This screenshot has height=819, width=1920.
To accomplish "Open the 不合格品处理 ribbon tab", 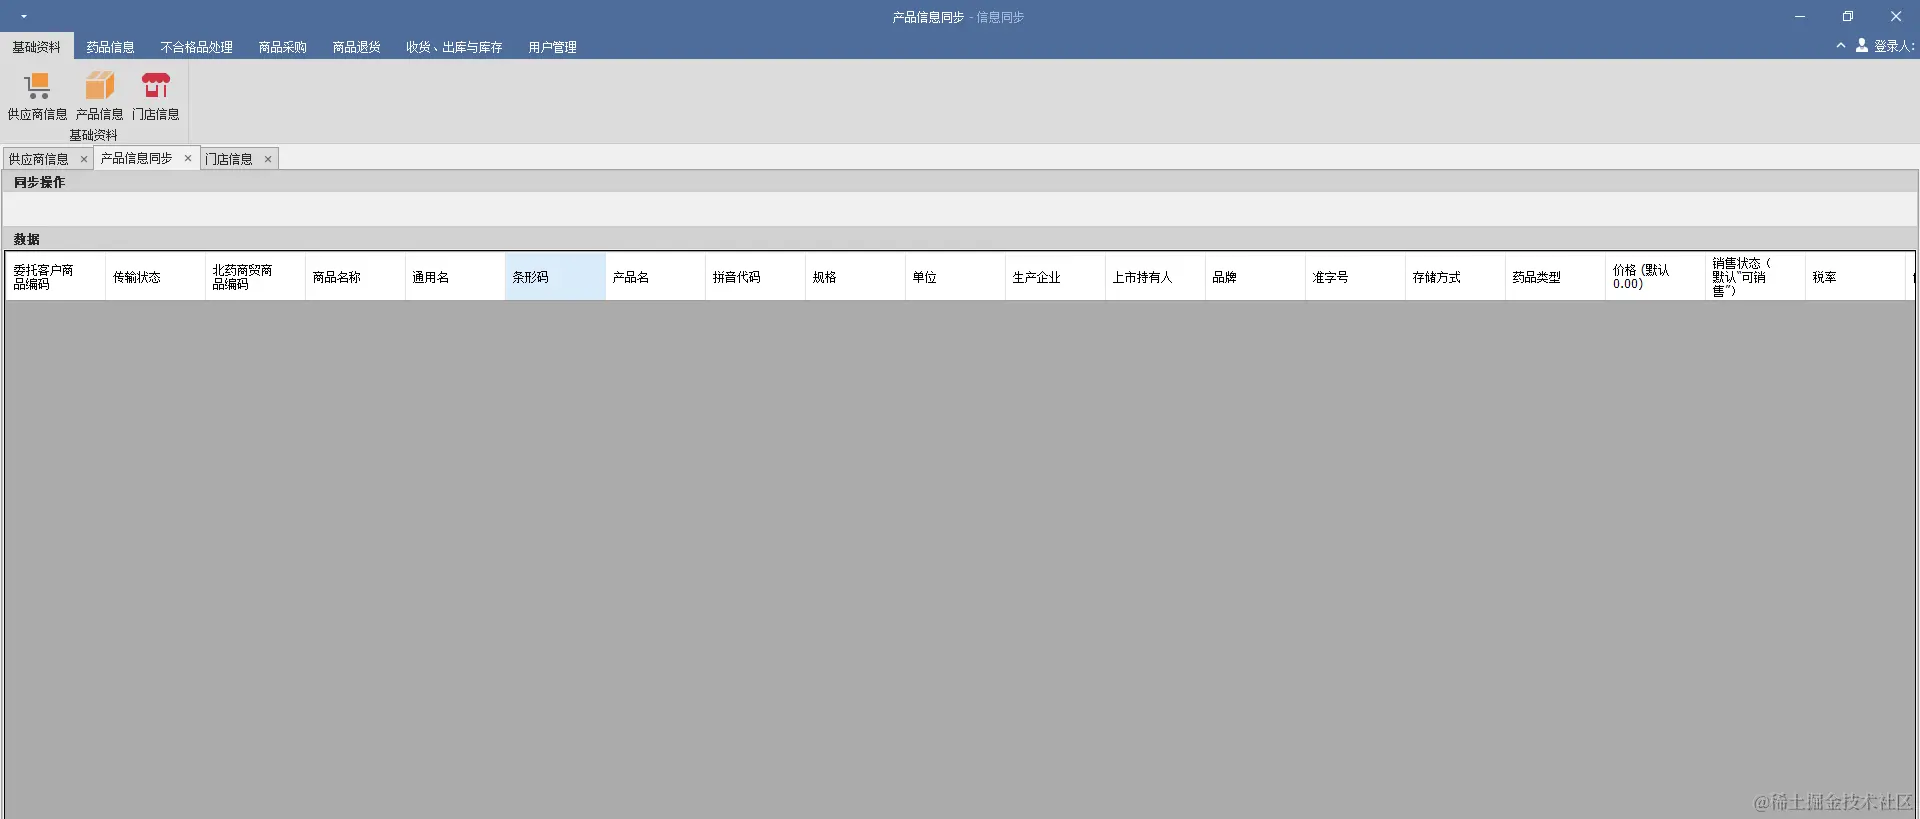I will [196, 47].
